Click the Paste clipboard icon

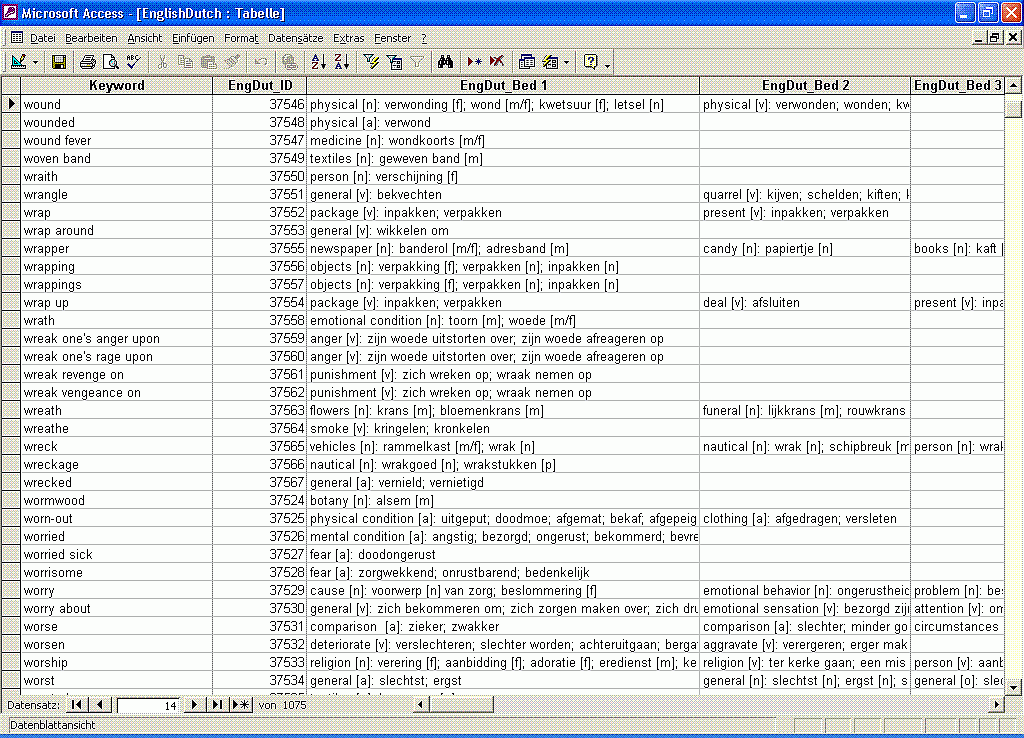click(x=208, y=62)
